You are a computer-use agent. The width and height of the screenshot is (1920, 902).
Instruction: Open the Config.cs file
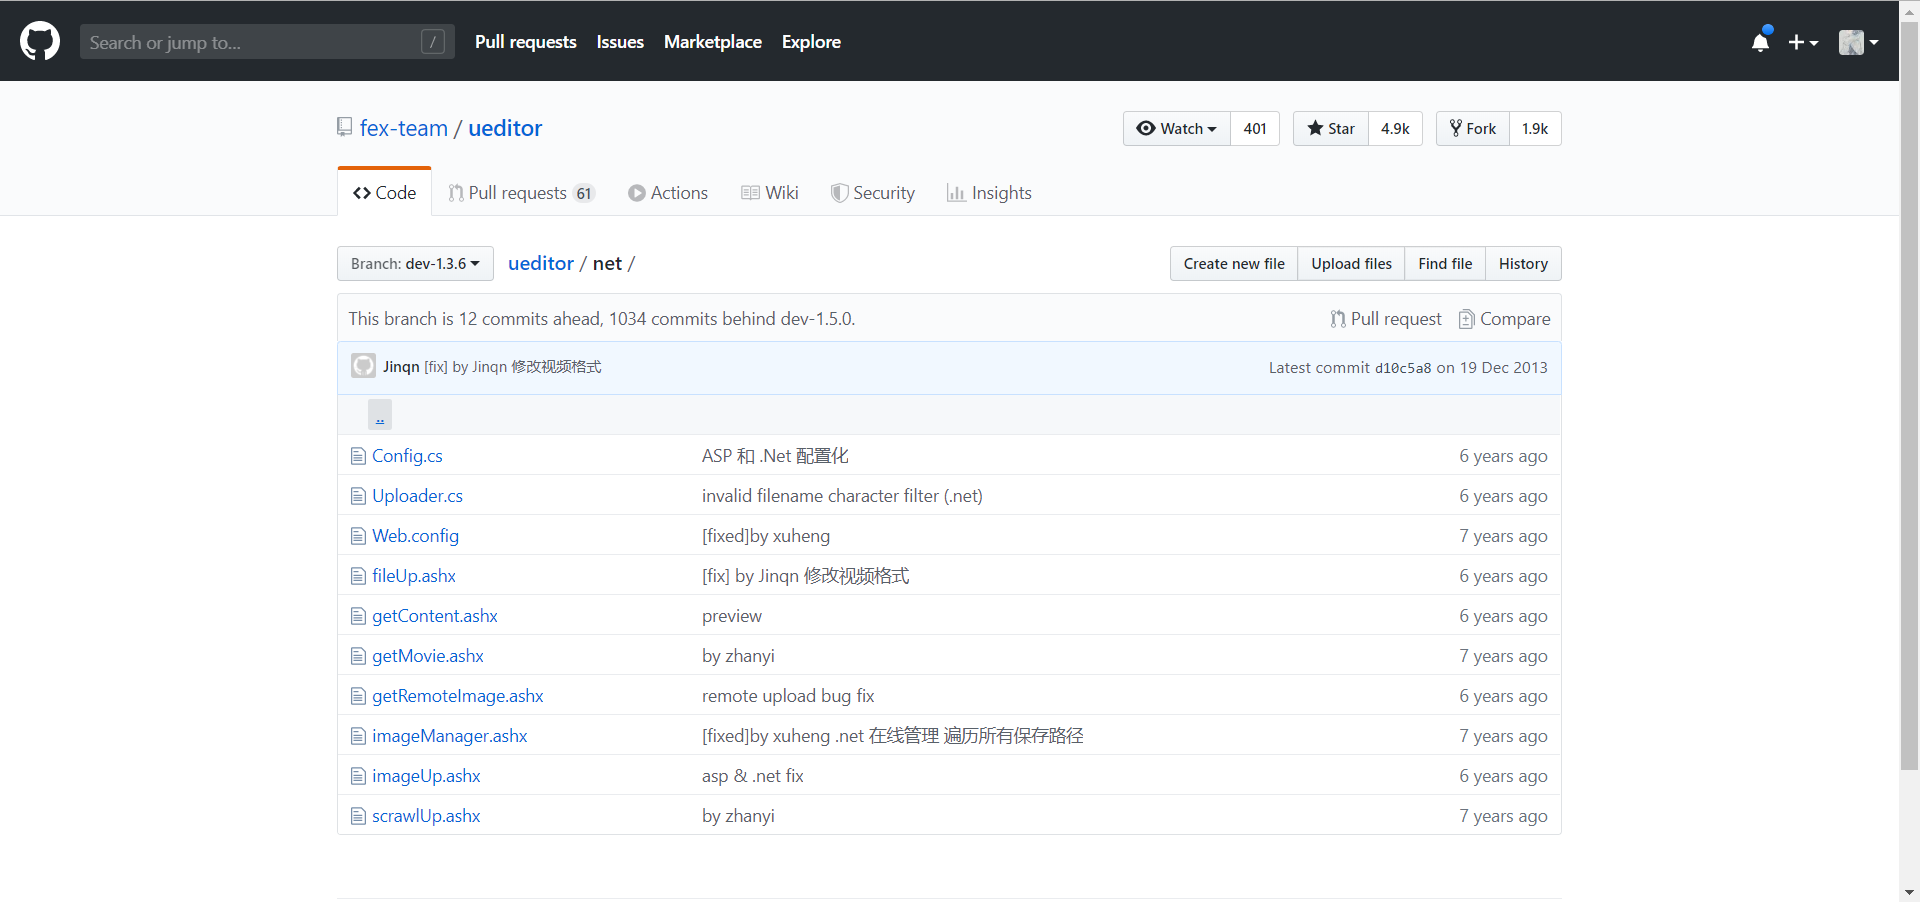(407, 456)
